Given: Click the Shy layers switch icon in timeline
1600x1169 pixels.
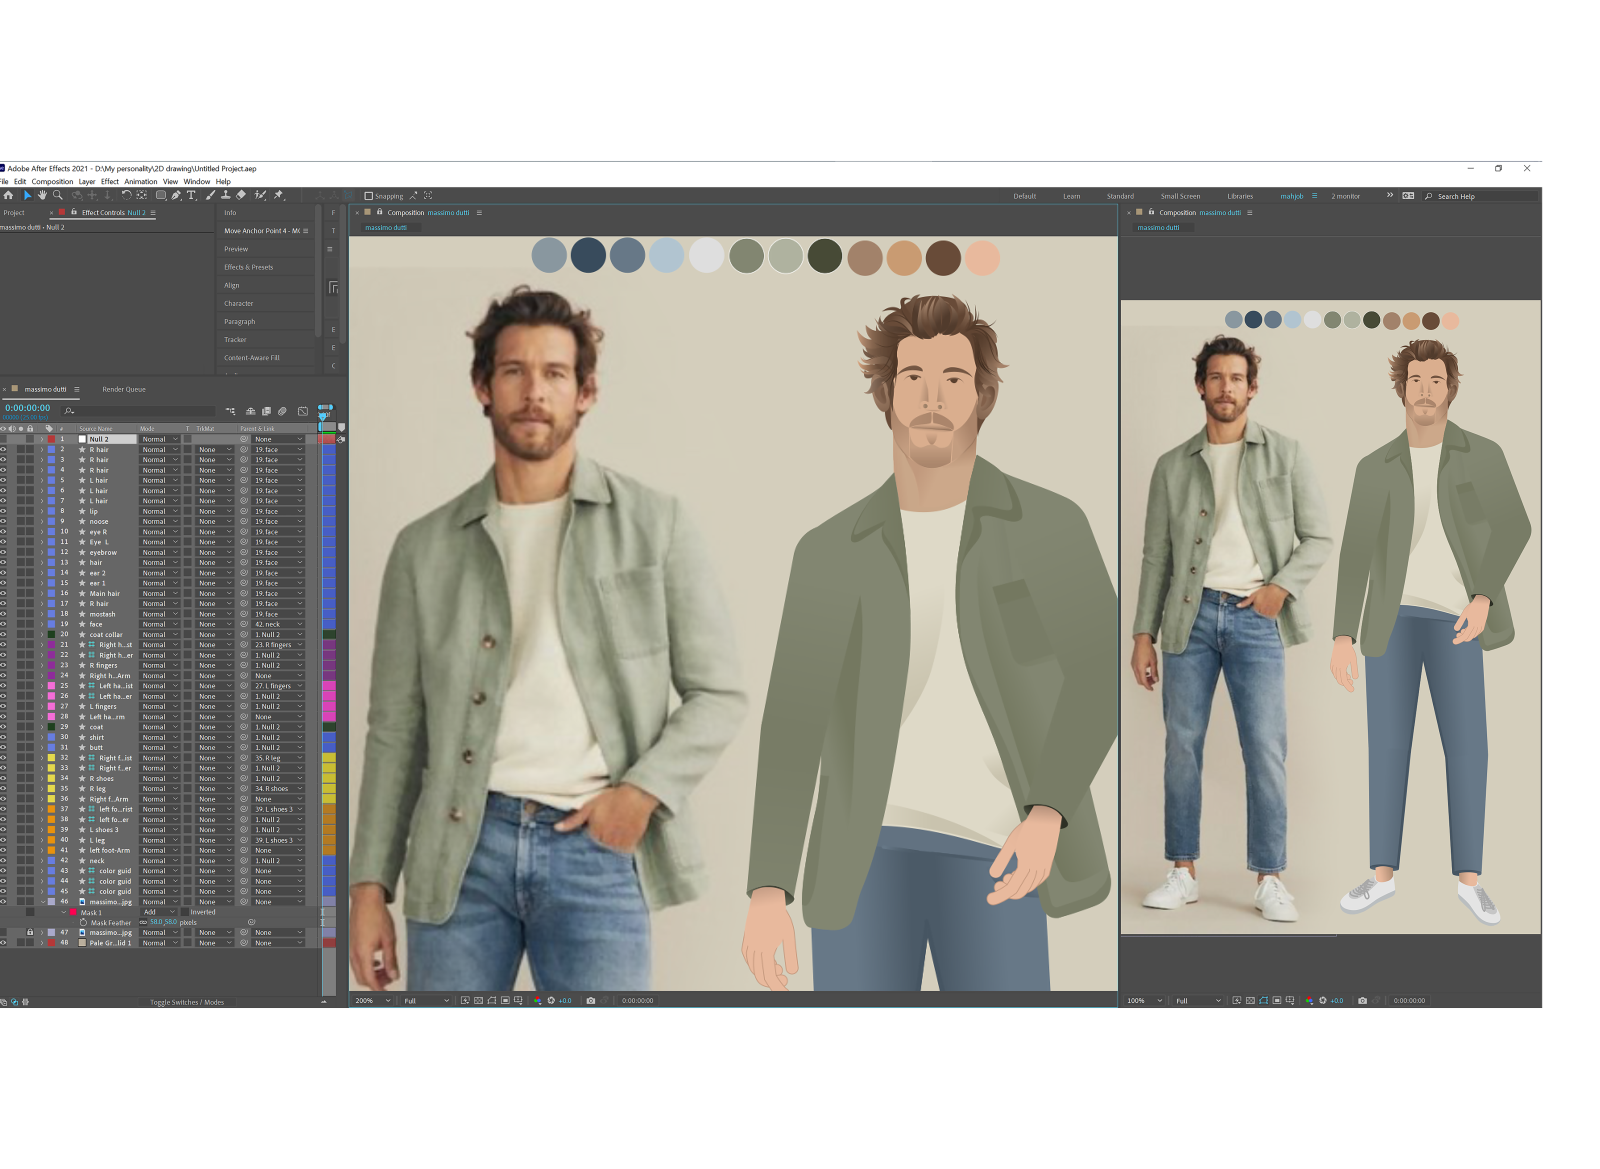Looking at the screenshot, I should click(x=251, y=411).
